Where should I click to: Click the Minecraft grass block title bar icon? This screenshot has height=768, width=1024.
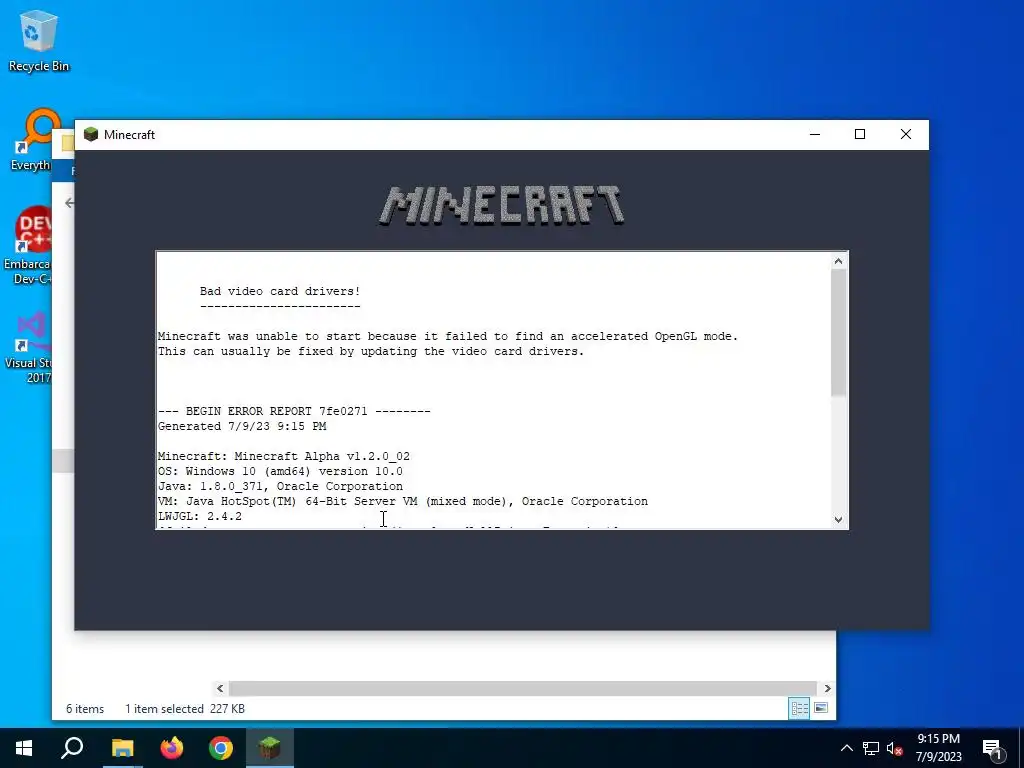point(91,135)
